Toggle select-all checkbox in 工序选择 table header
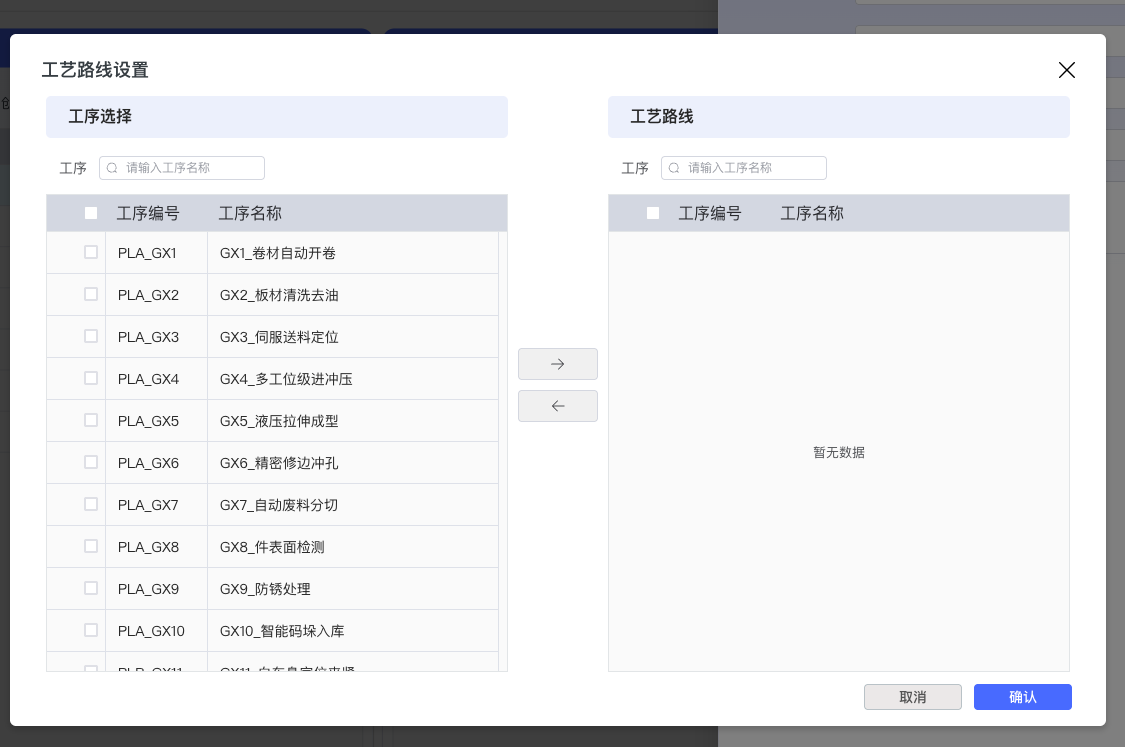The height and width of the screenshot is (747, 1125). pyautogui.click(x=91, y=213)
